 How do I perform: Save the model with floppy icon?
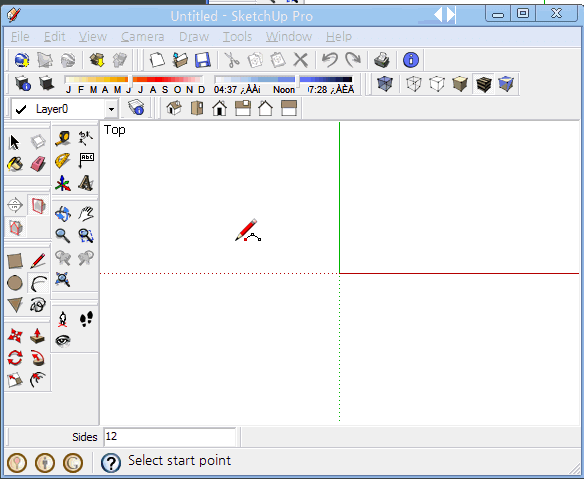pyautogui.click(x=203, y=60)
